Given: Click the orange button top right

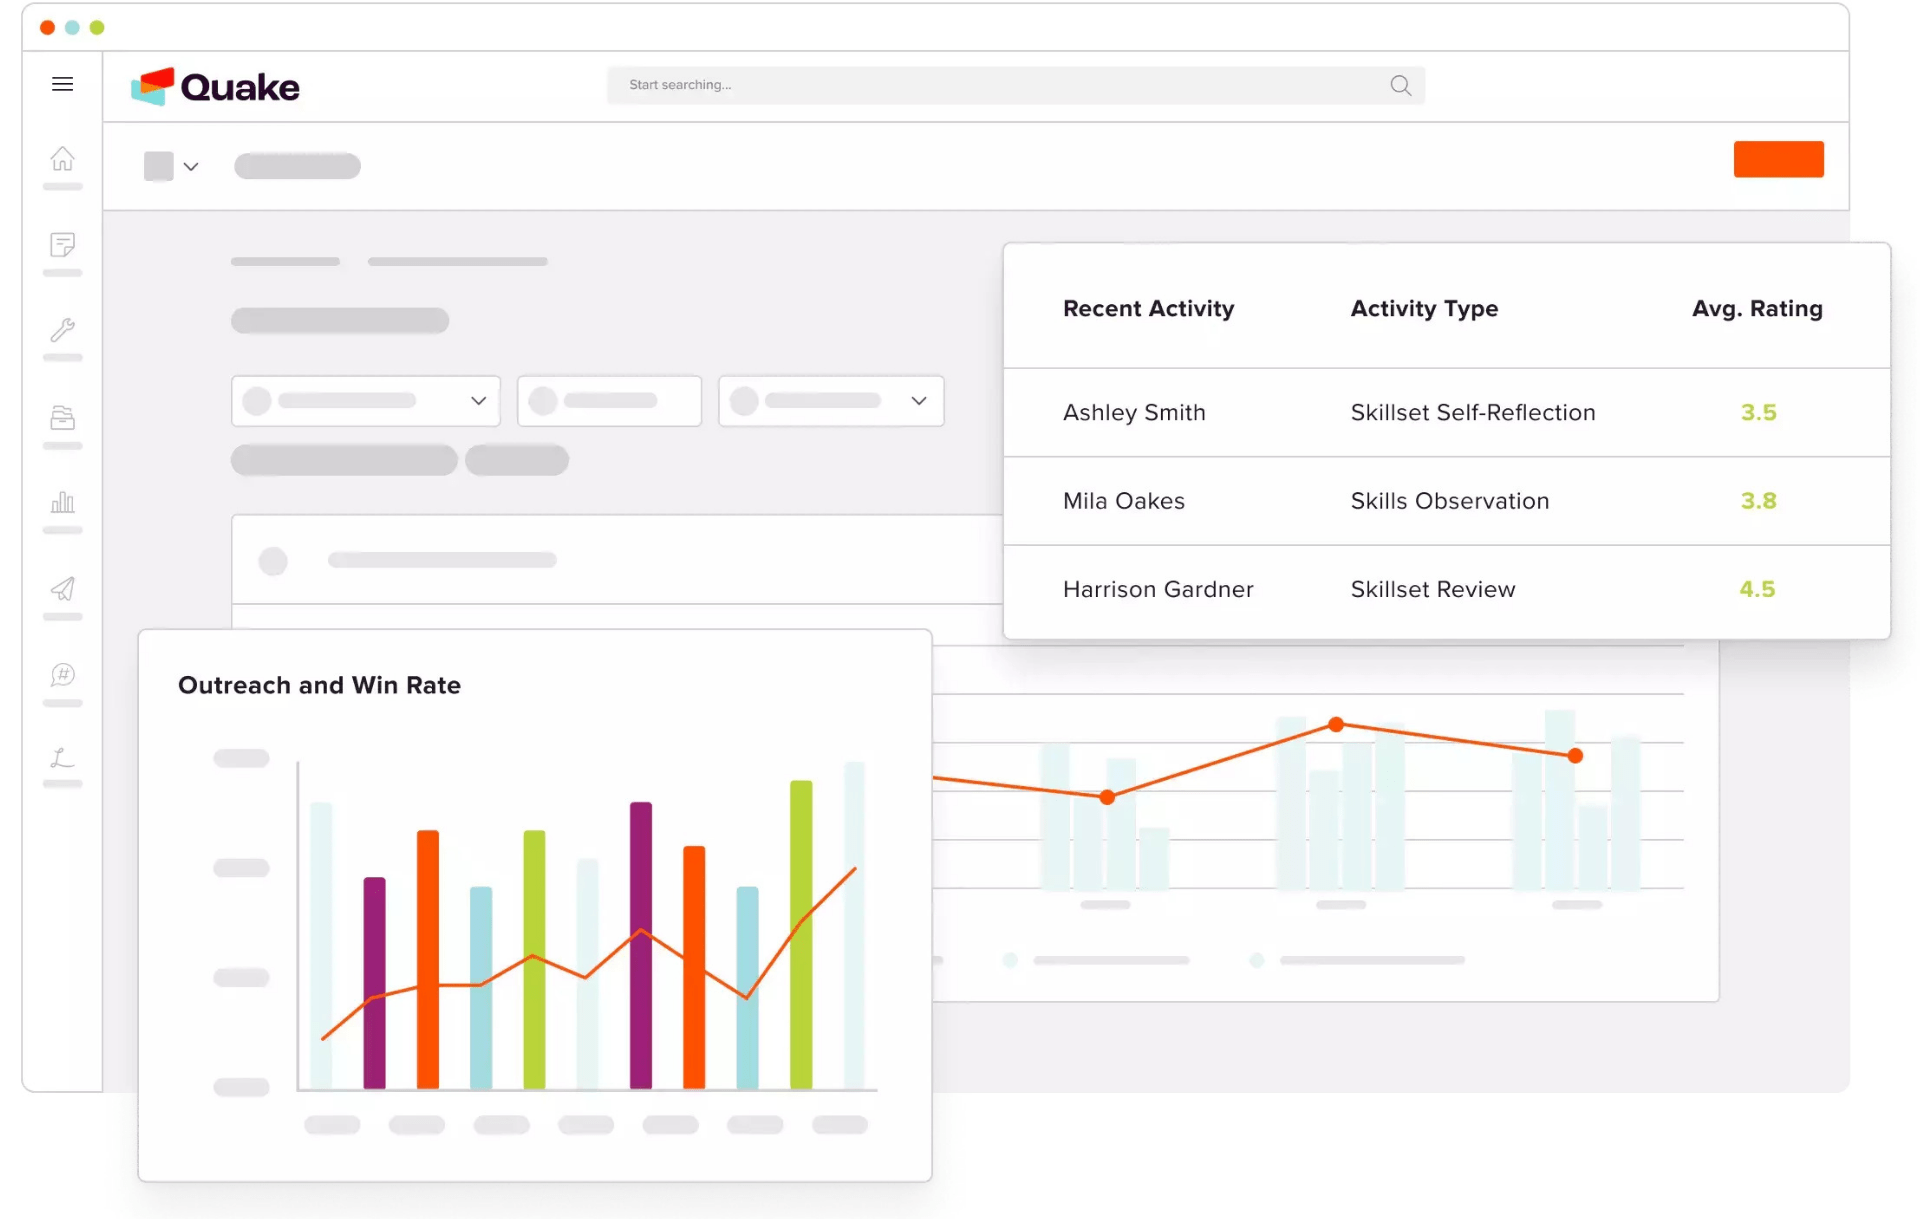Looking at the screenshot, I should tap(1777, 160).
